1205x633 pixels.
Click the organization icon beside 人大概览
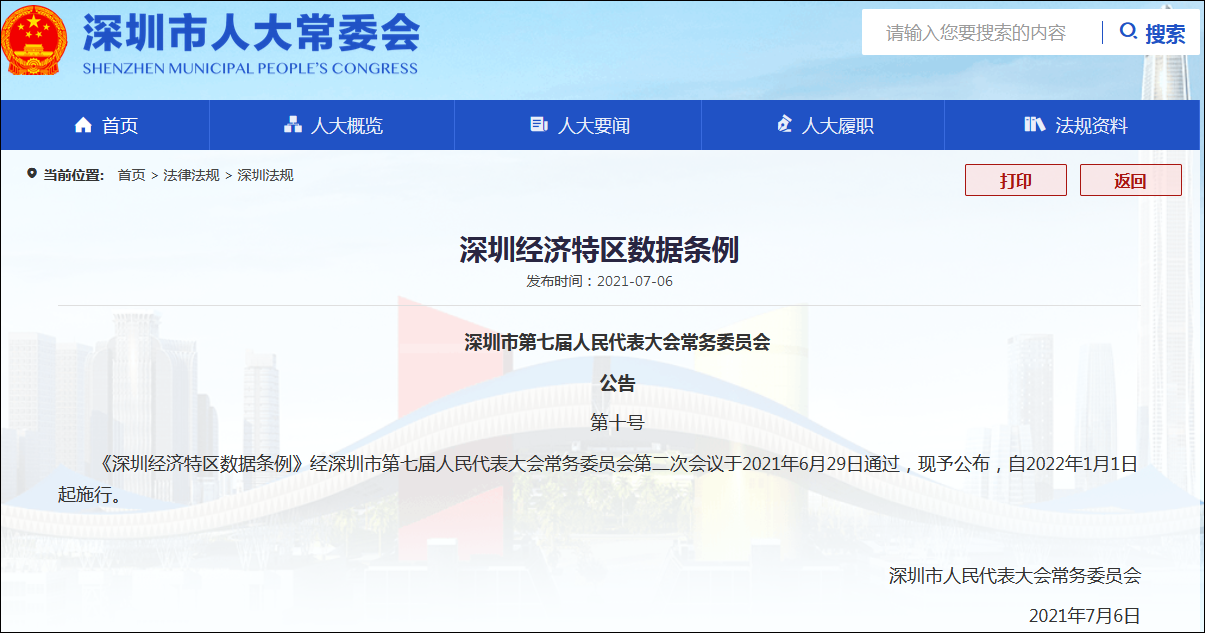[293, 125]
